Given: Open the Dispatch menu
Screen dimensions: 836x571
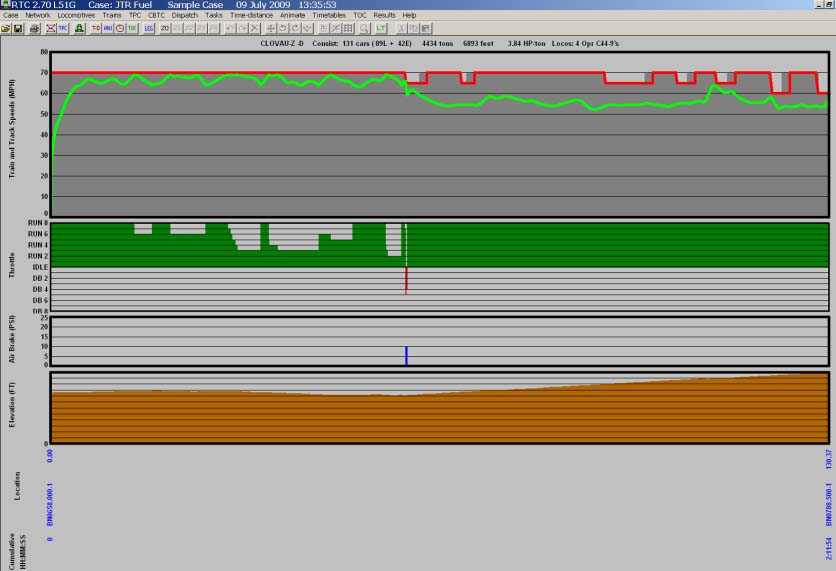Looking at the screenshot, I should 183,16.
